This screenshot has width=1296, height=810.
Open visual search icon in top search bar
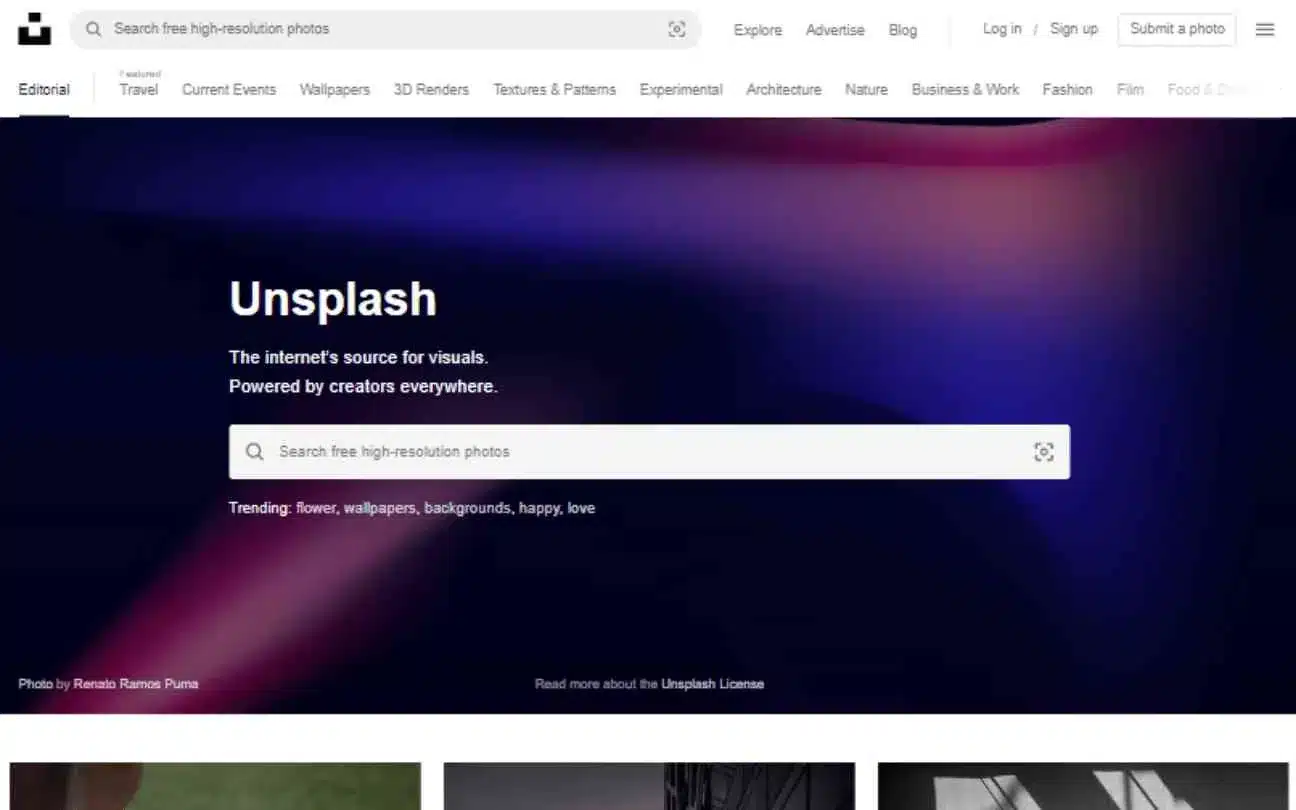(x=677, y=30)
